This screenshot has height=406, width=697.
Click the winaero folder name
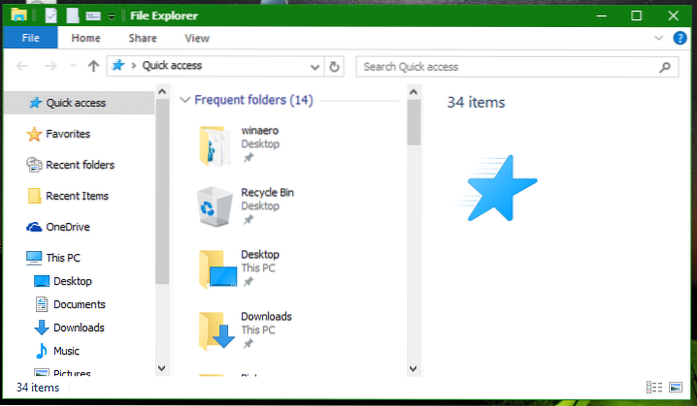[260, 130]
